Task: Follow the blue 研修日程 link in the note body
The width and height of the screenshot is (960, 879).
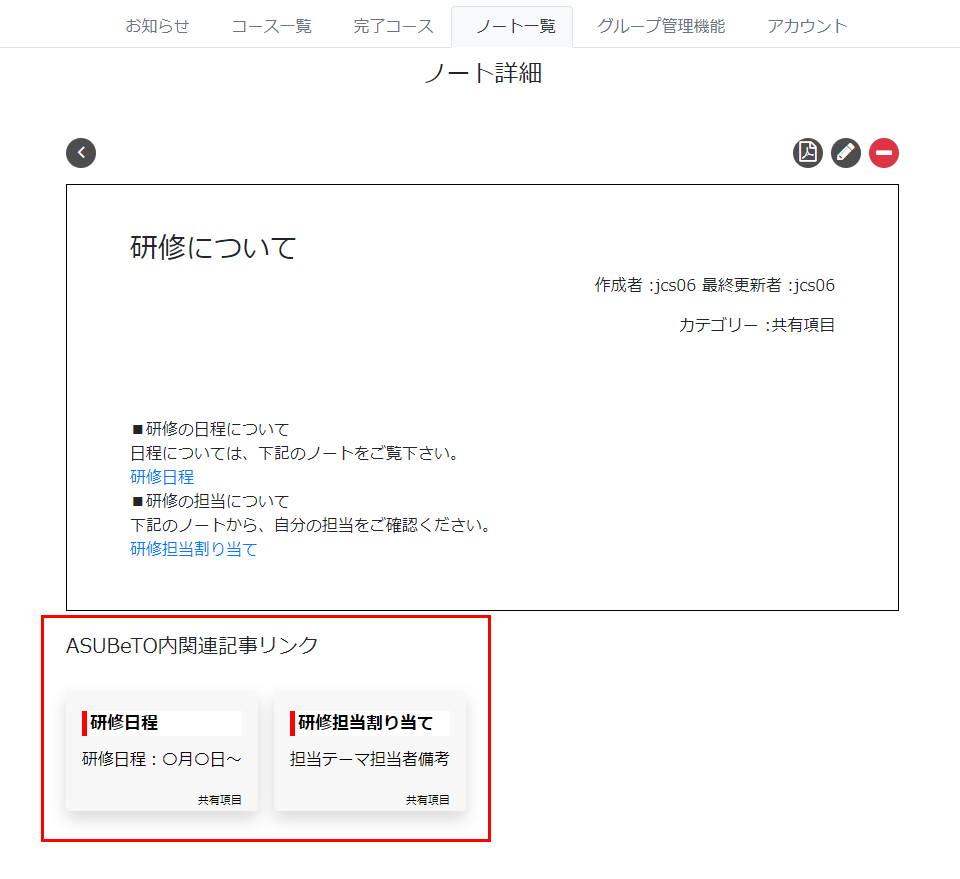Action: click(x=162, y=477)
